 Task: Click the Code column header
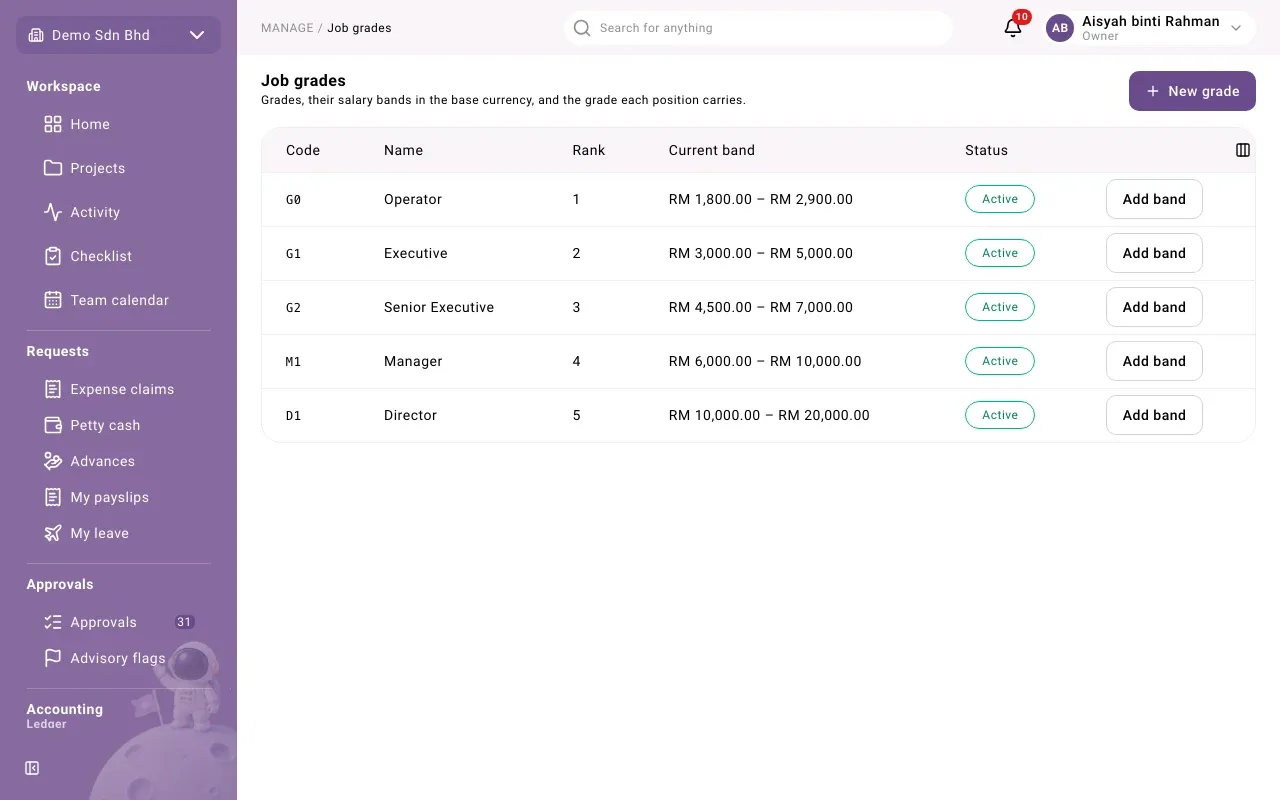303,150
